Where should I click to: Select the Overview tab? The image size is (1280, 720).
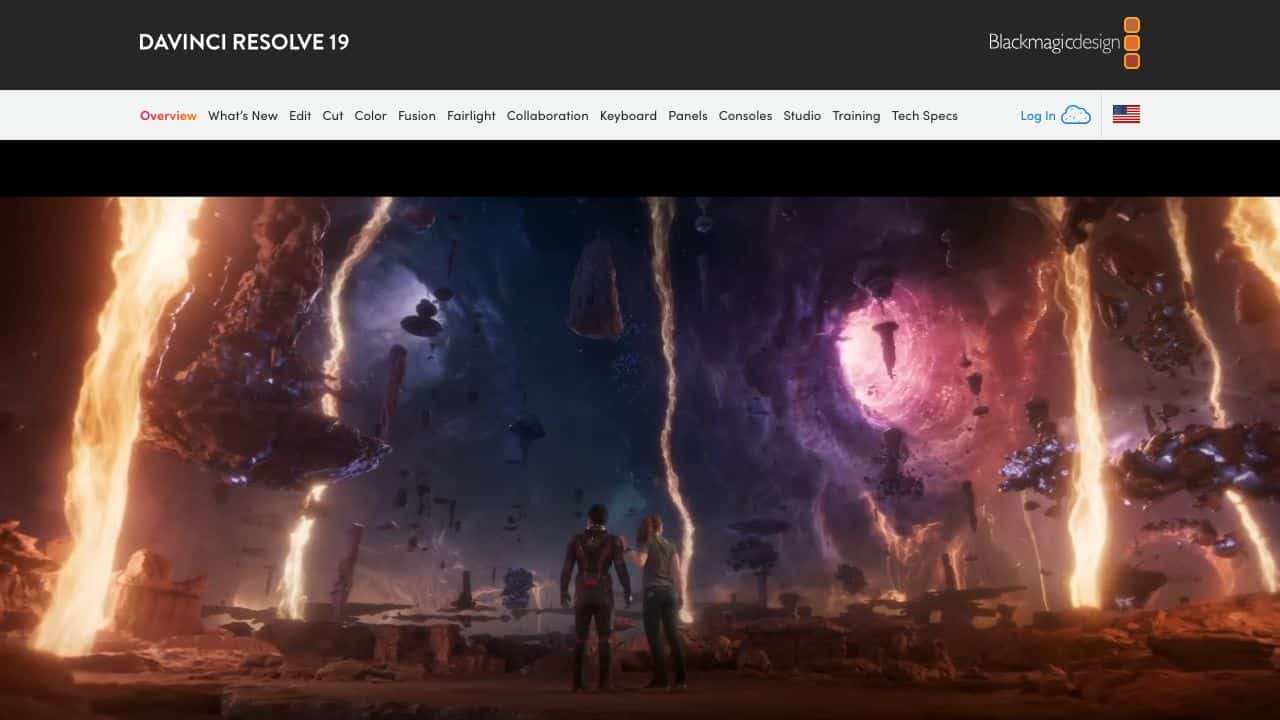[x=168, y=116]
